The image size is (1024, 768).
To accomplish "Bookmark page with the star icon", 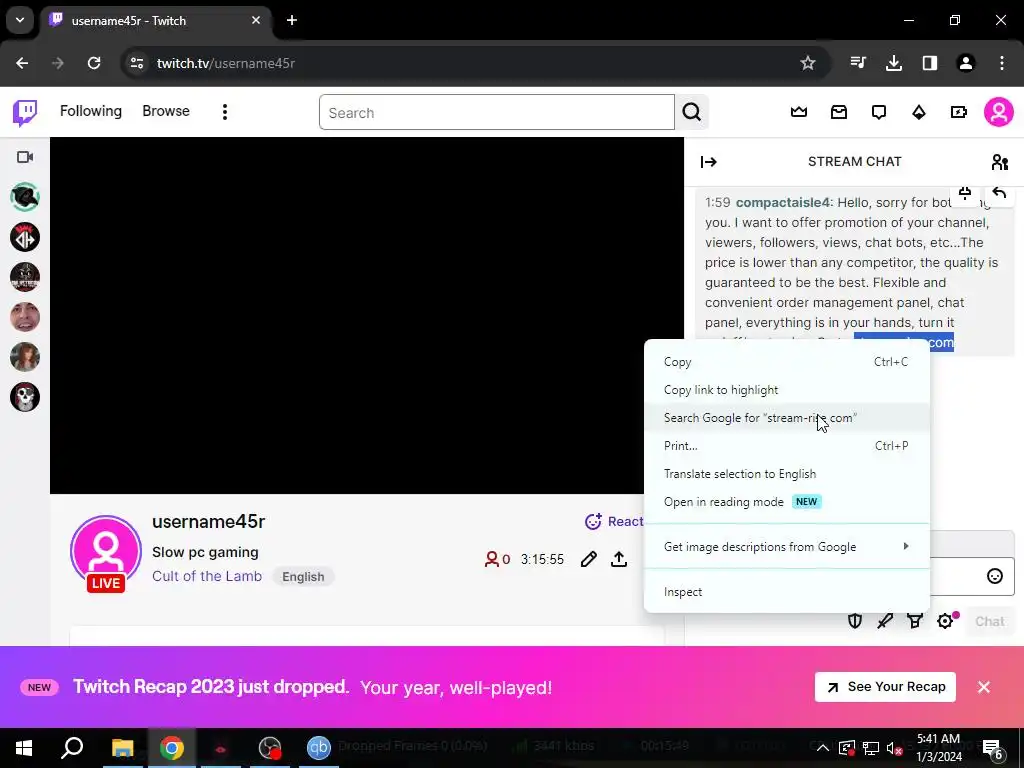I will pyautogui.click(x=808, y=63).
